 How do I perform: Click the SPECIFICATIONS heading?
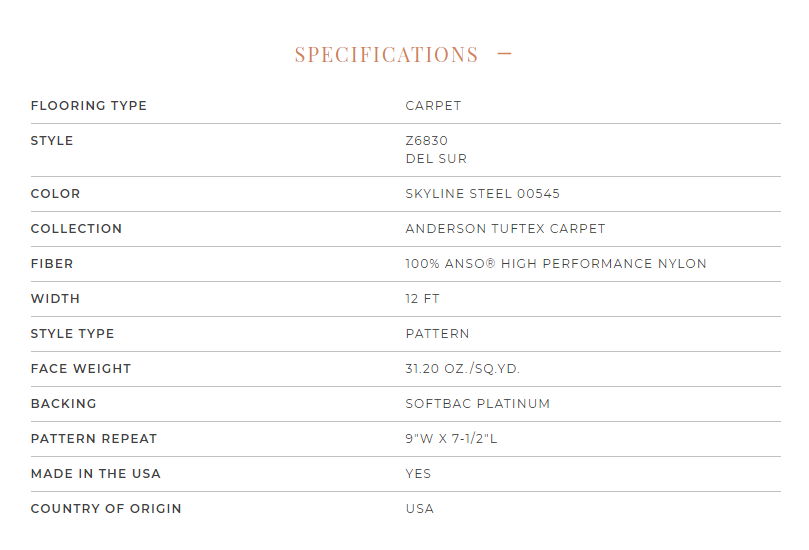(x=386, y=54)
